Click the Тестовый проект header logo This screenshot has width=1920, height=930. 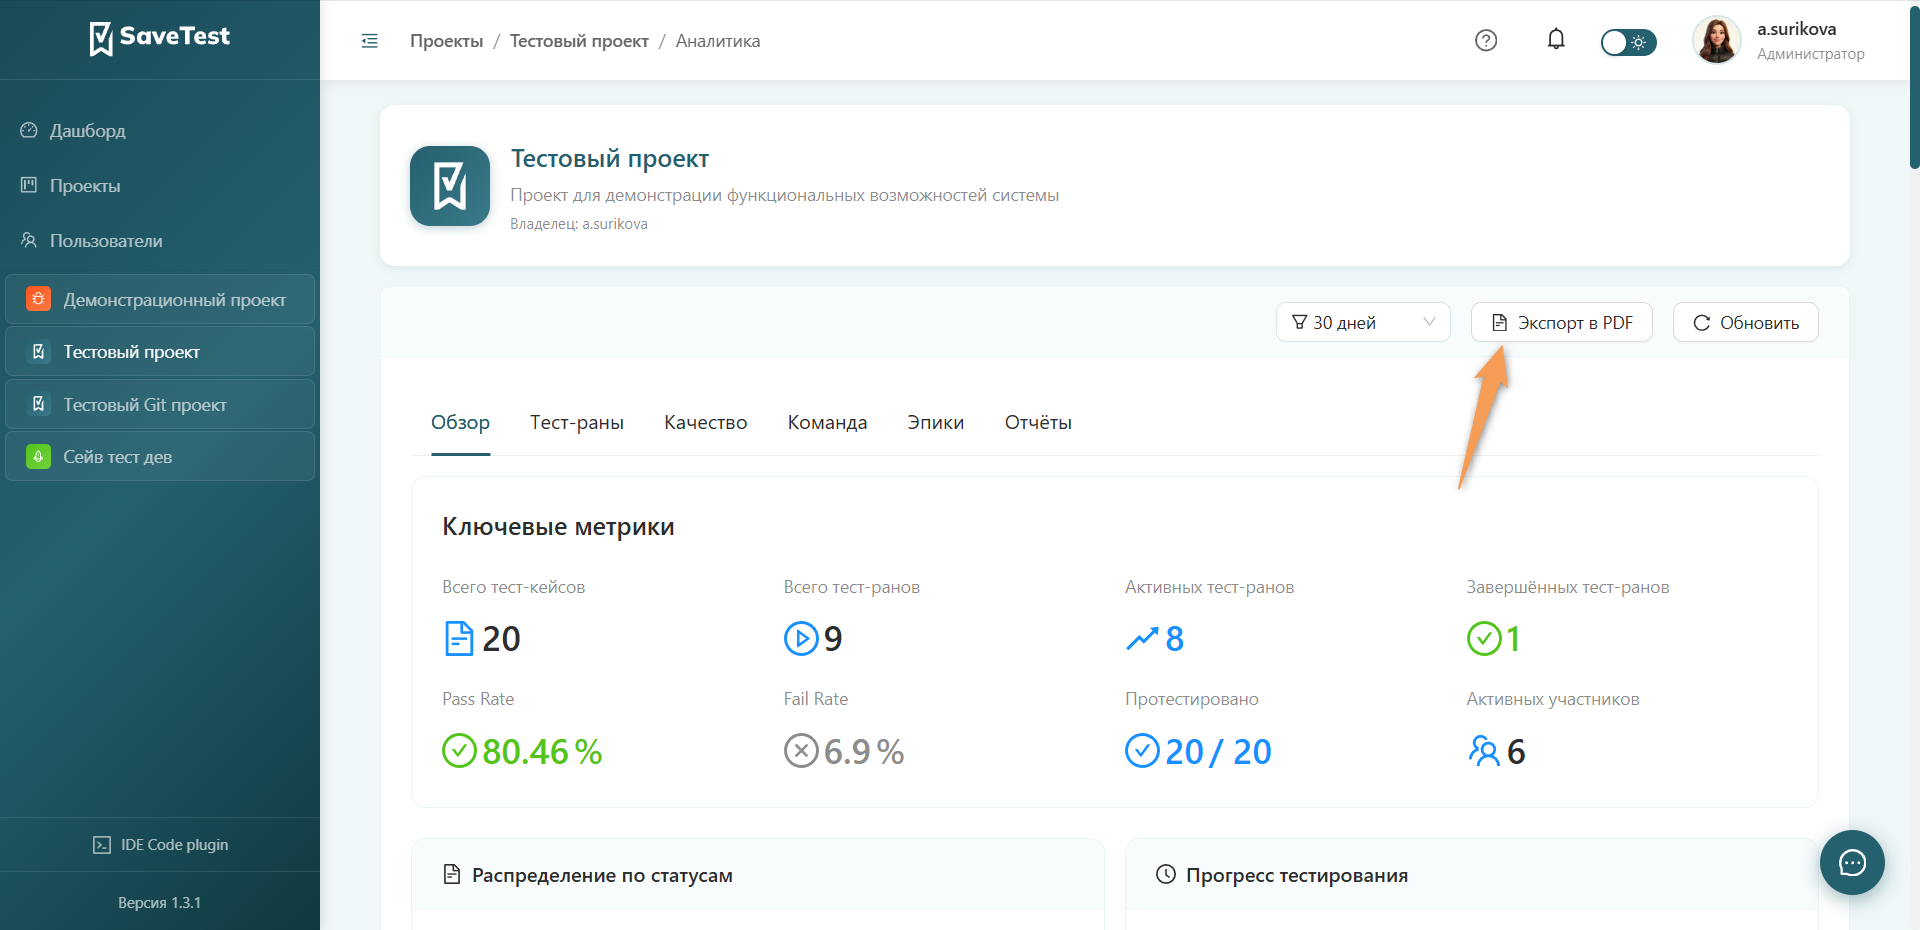coord(450,186)
